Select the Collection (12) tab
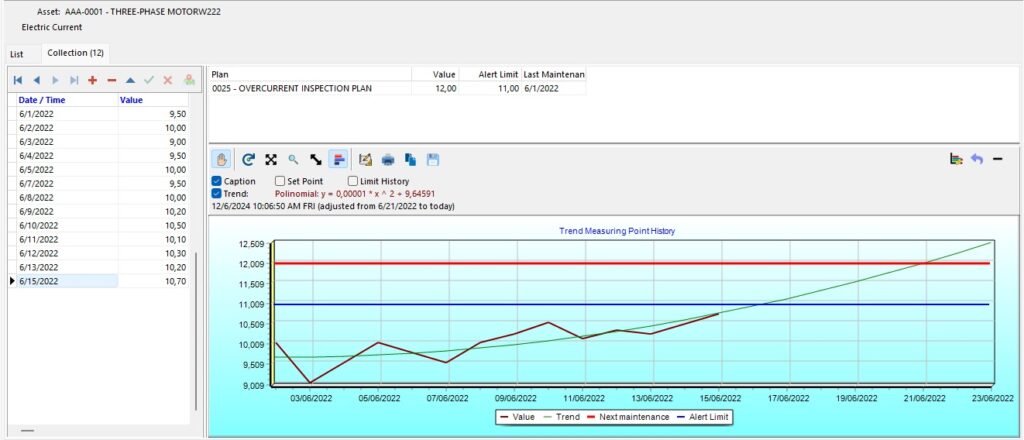1024x440 pixels. click(x=75, y=53)
